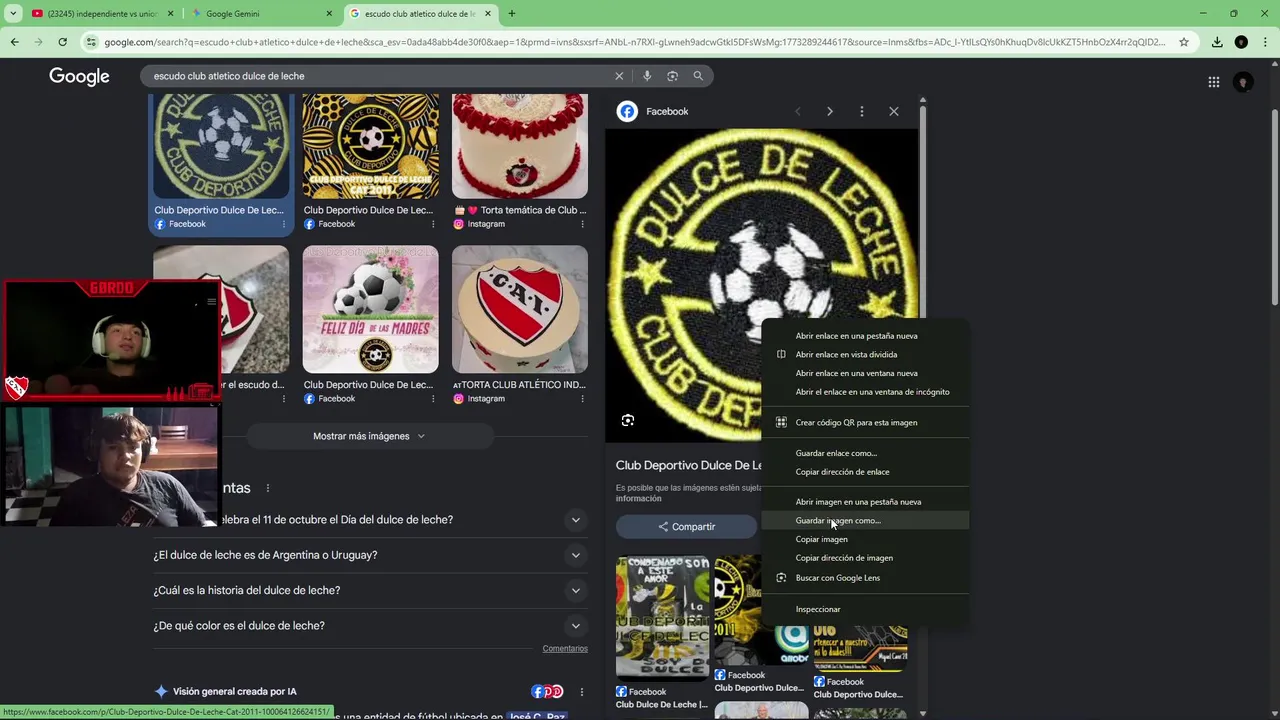The height and width of the screenshot is (720, 1280).
Task: Choose 'Copiar dirección de enlace'
Action: (x=866, y=472)
